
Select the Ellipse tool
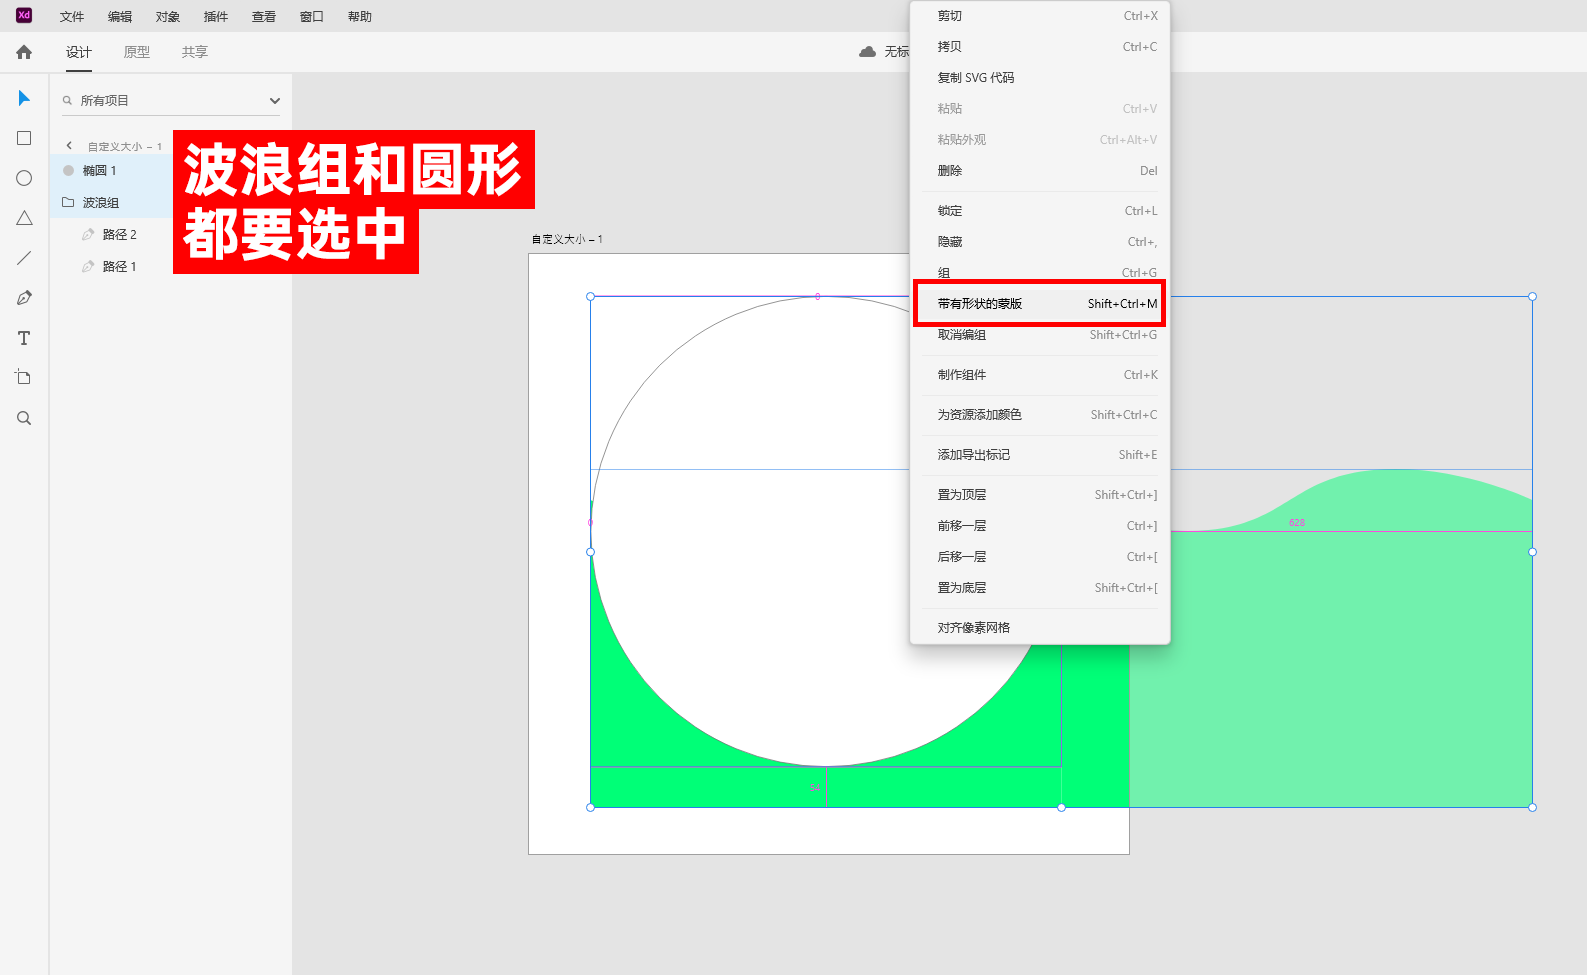[x=24, y=178]
